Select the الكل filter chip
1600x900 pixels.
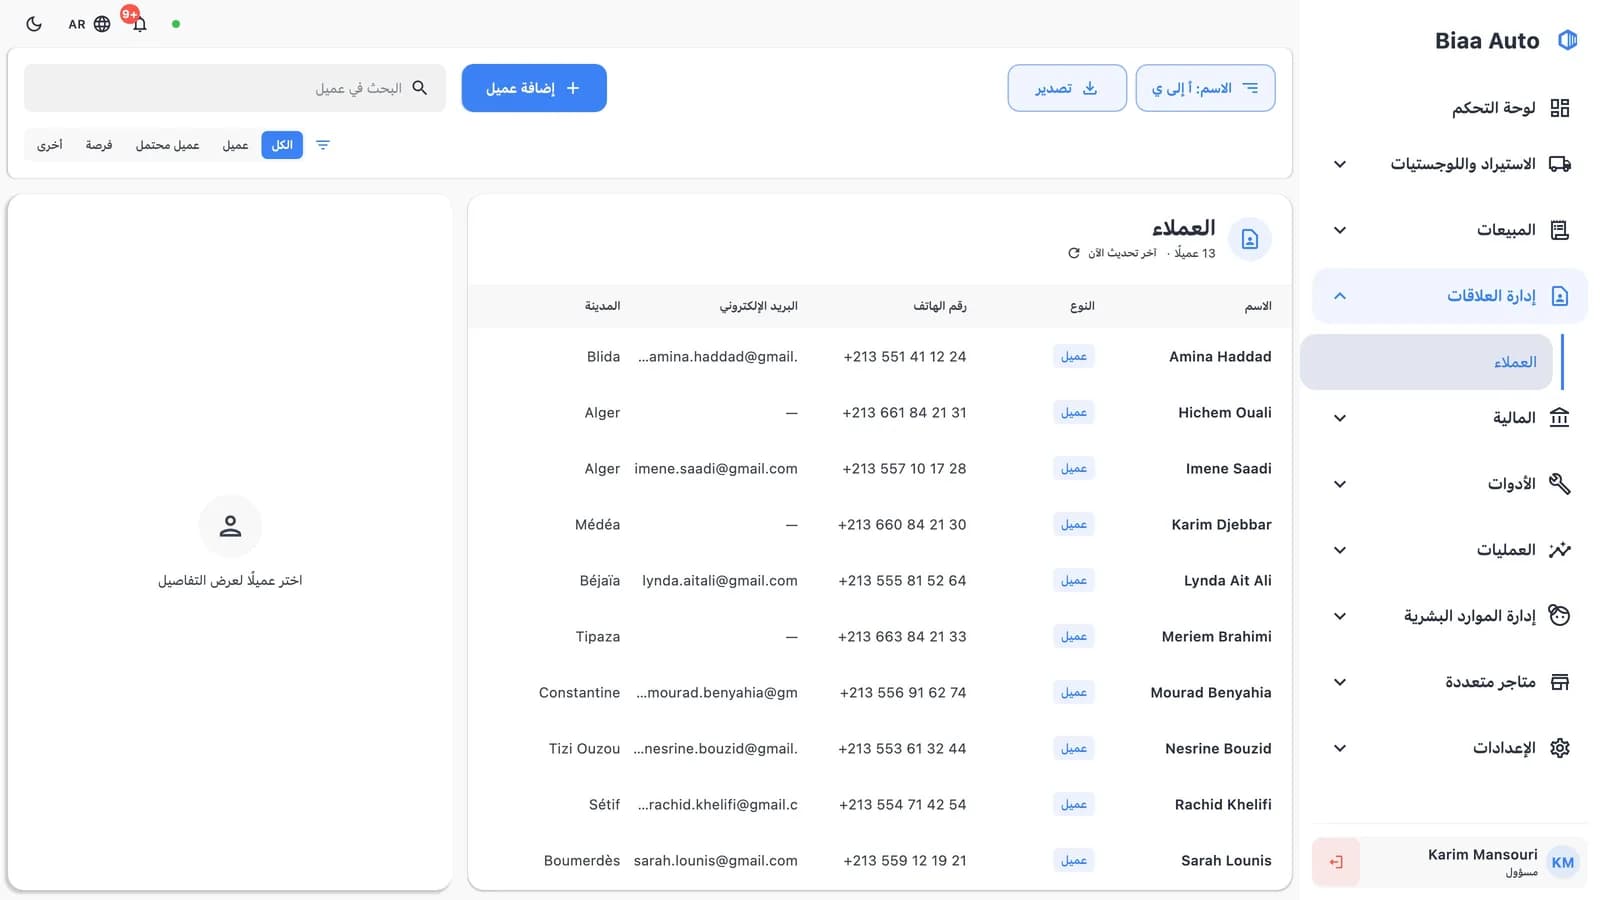tap(282, 145)
